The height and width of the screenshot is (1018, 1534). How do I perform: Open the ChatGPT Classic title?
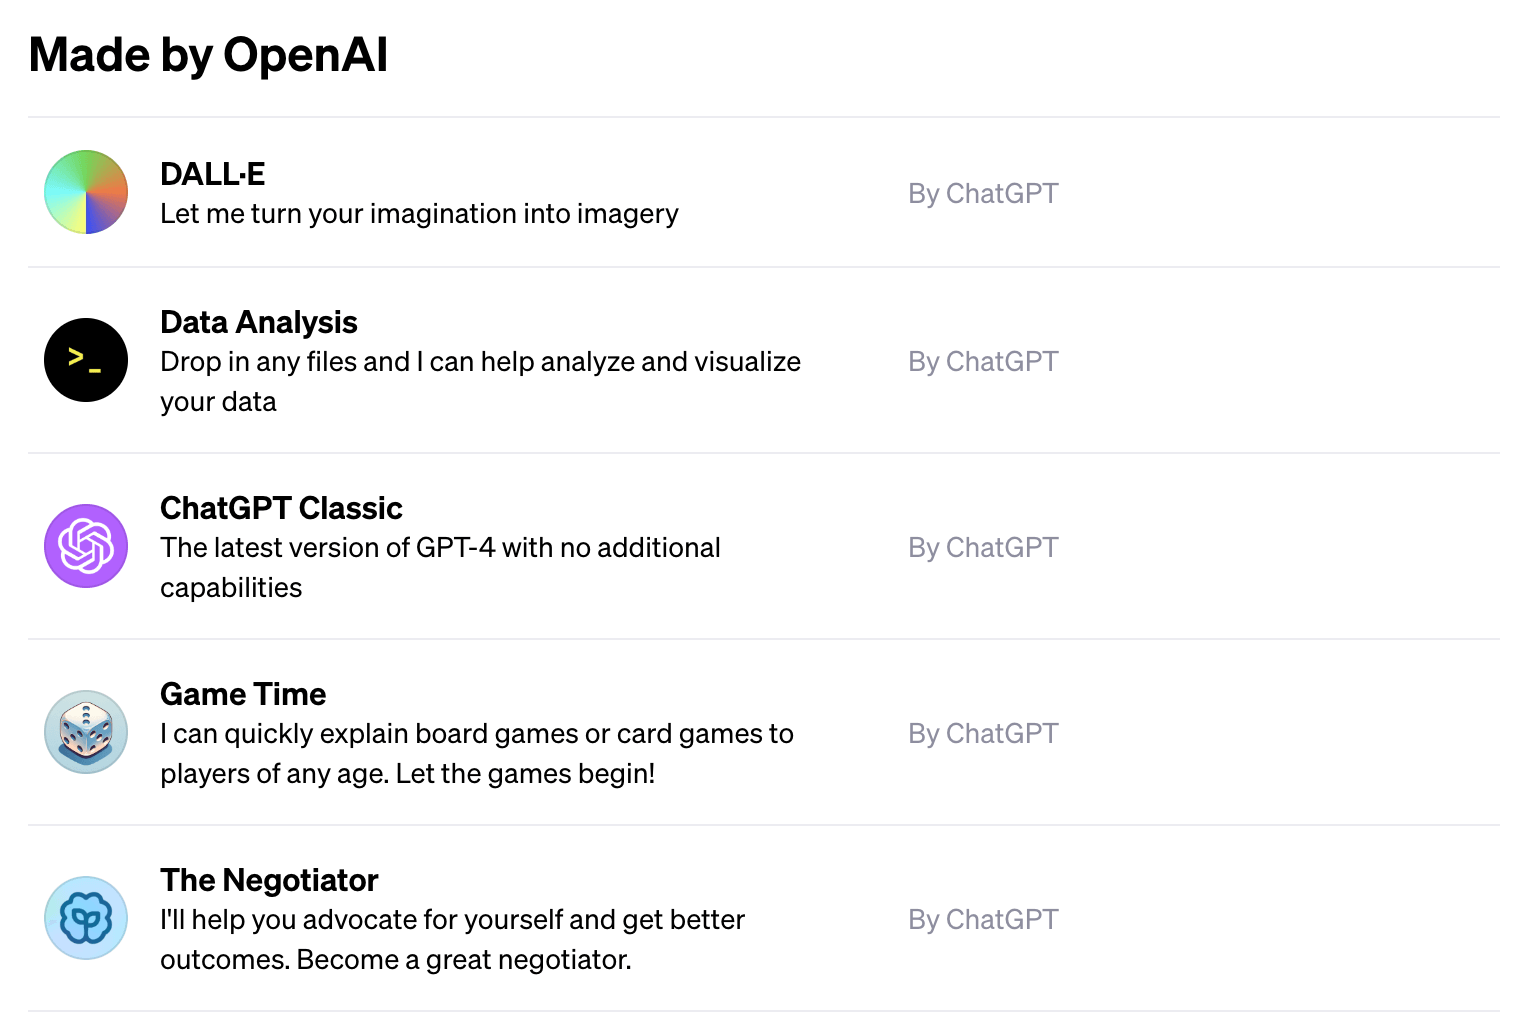pyautogui.click(x=281, y=508)
